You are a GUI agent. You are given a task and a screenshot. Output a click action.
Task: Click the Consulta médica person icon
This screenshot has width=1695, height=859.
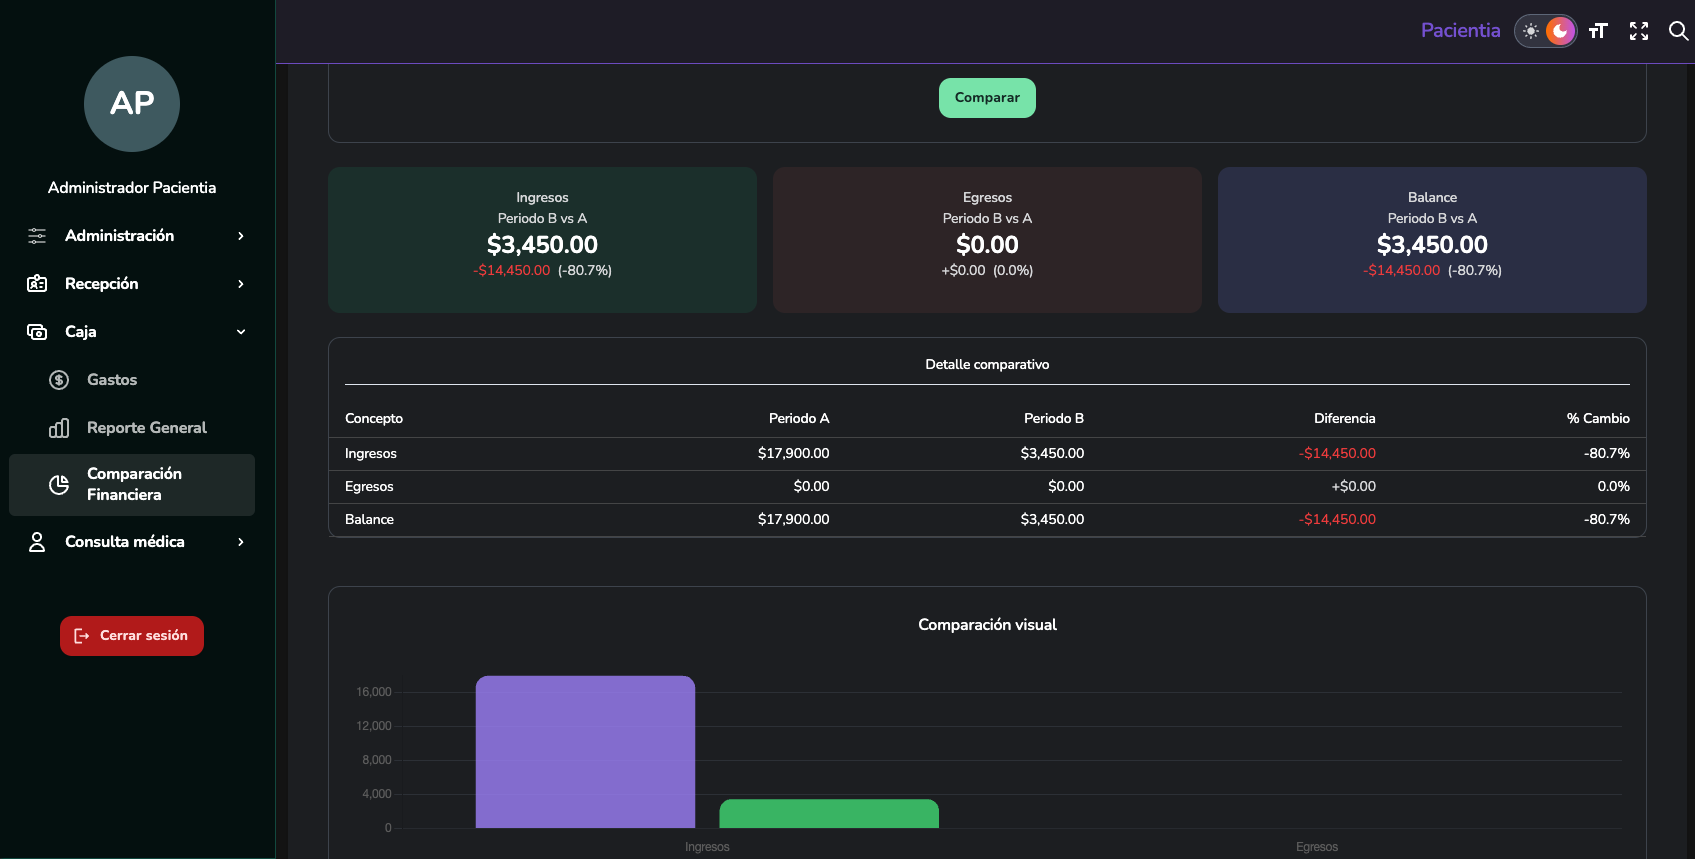pyautogui.click(x=37, y=542)
